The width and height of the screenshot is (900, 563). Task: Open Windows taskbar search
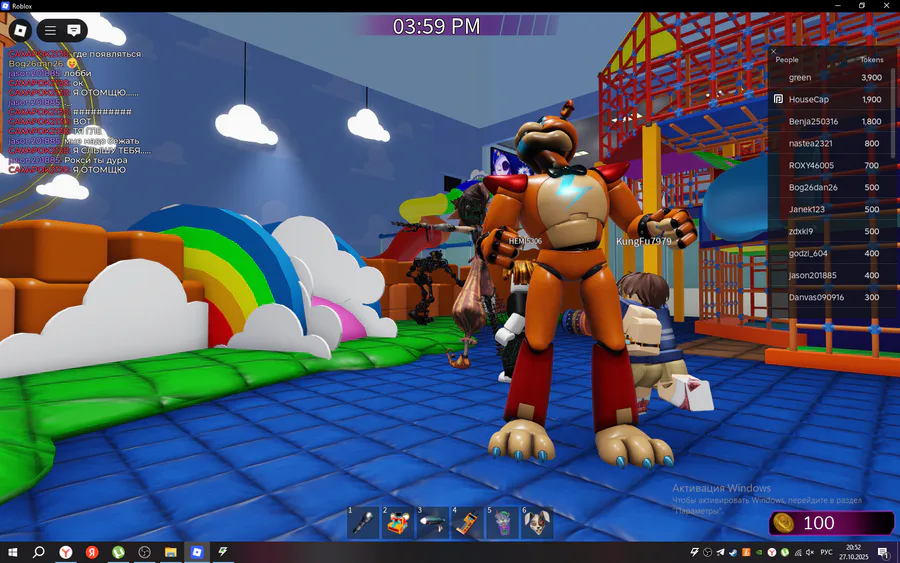[x=38, y=552]
